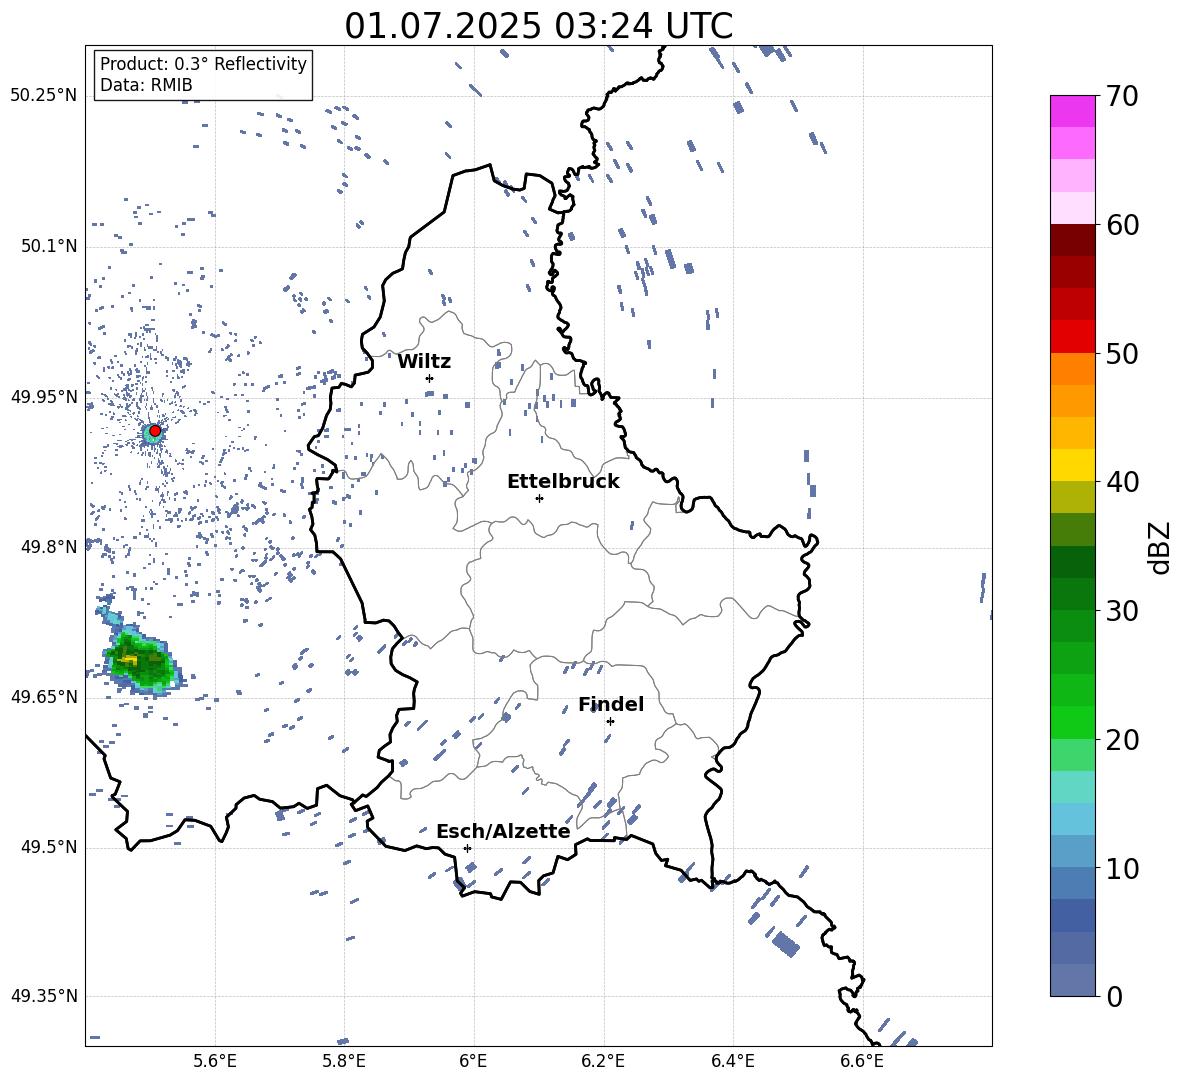Click the 40 label on the colorbar
The width and height of the screenshot is (1184, 1081).
click(1121, 482)
